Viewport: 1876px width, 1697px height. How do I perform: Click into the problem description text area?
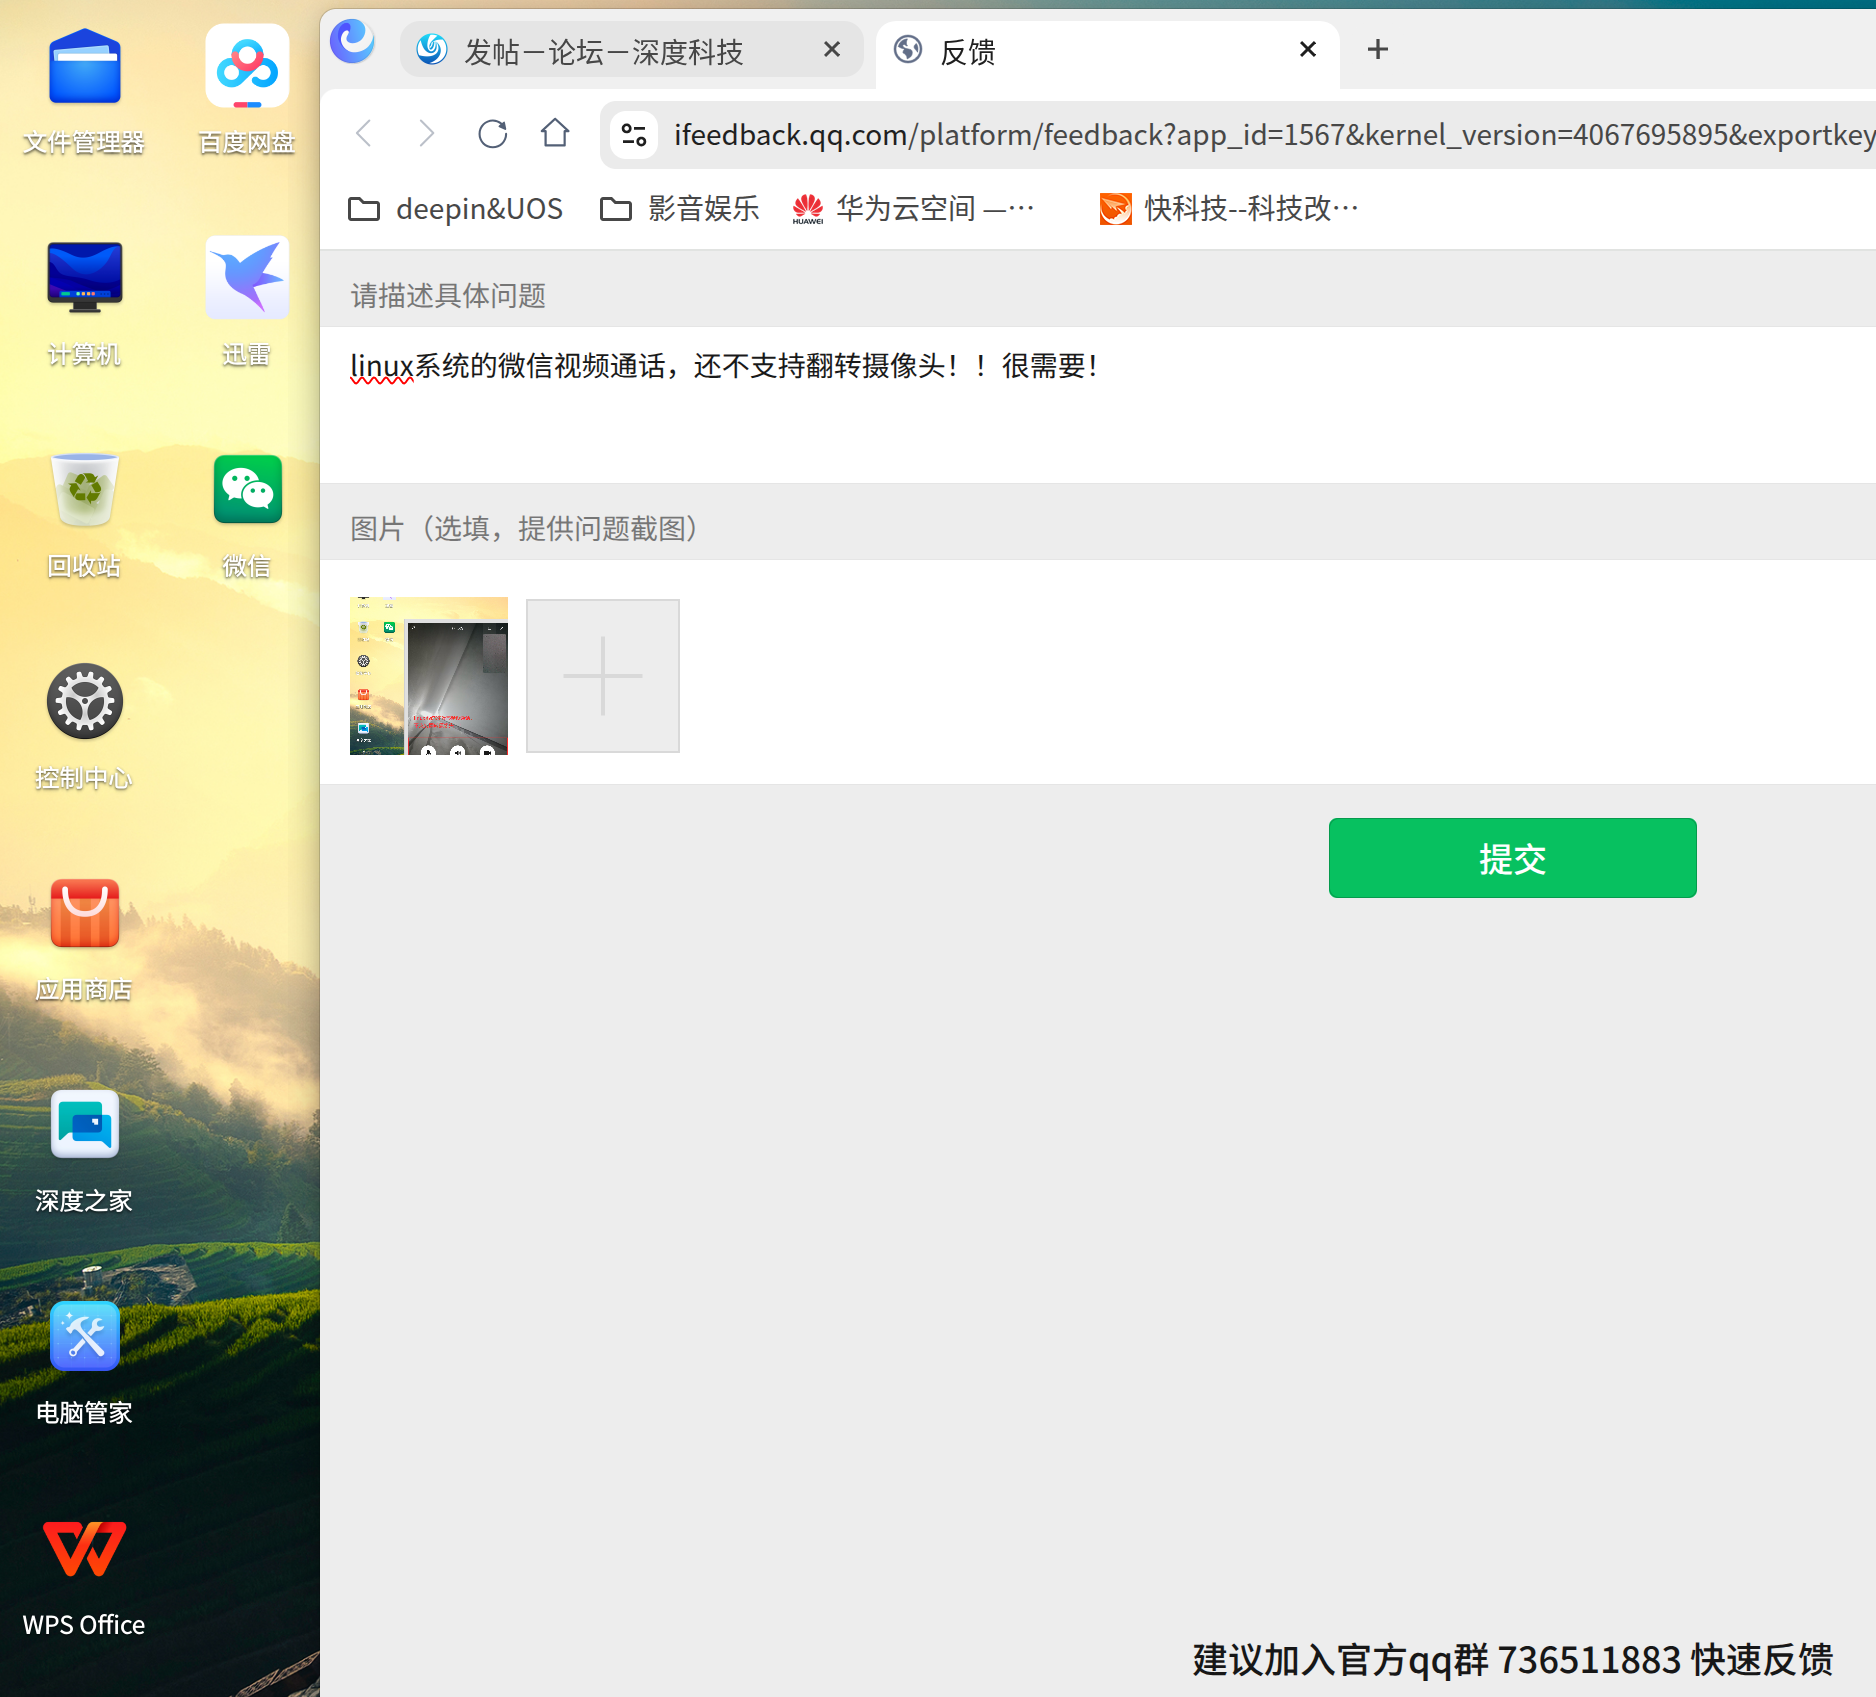[x=1098, y=405]
